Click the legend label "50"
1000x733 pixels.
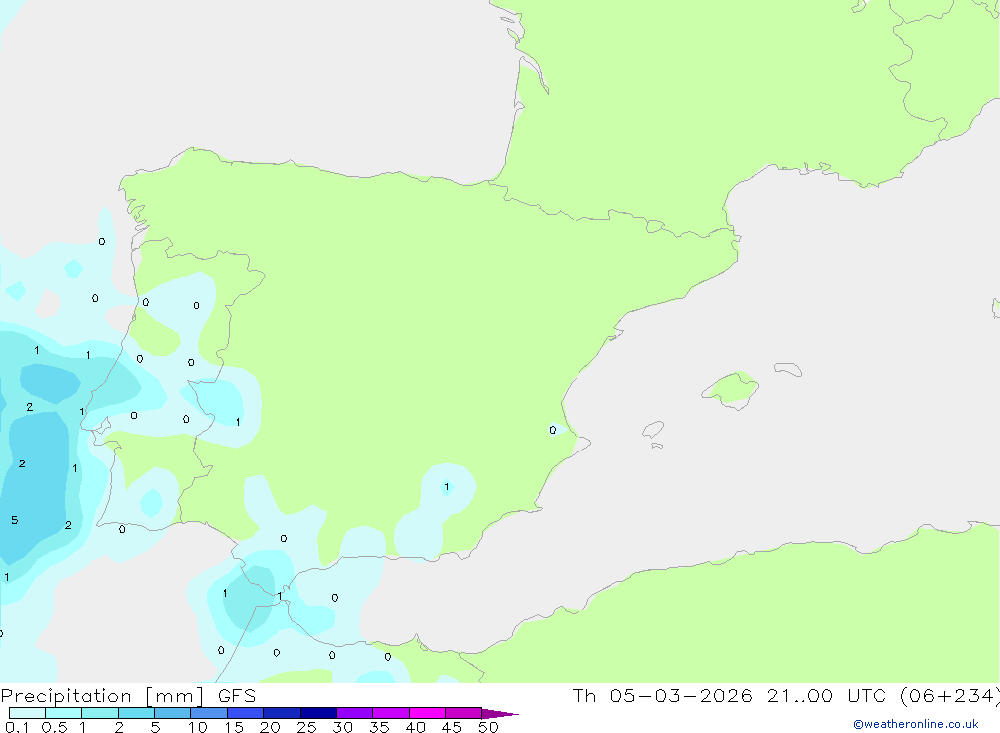coord(489,727)
